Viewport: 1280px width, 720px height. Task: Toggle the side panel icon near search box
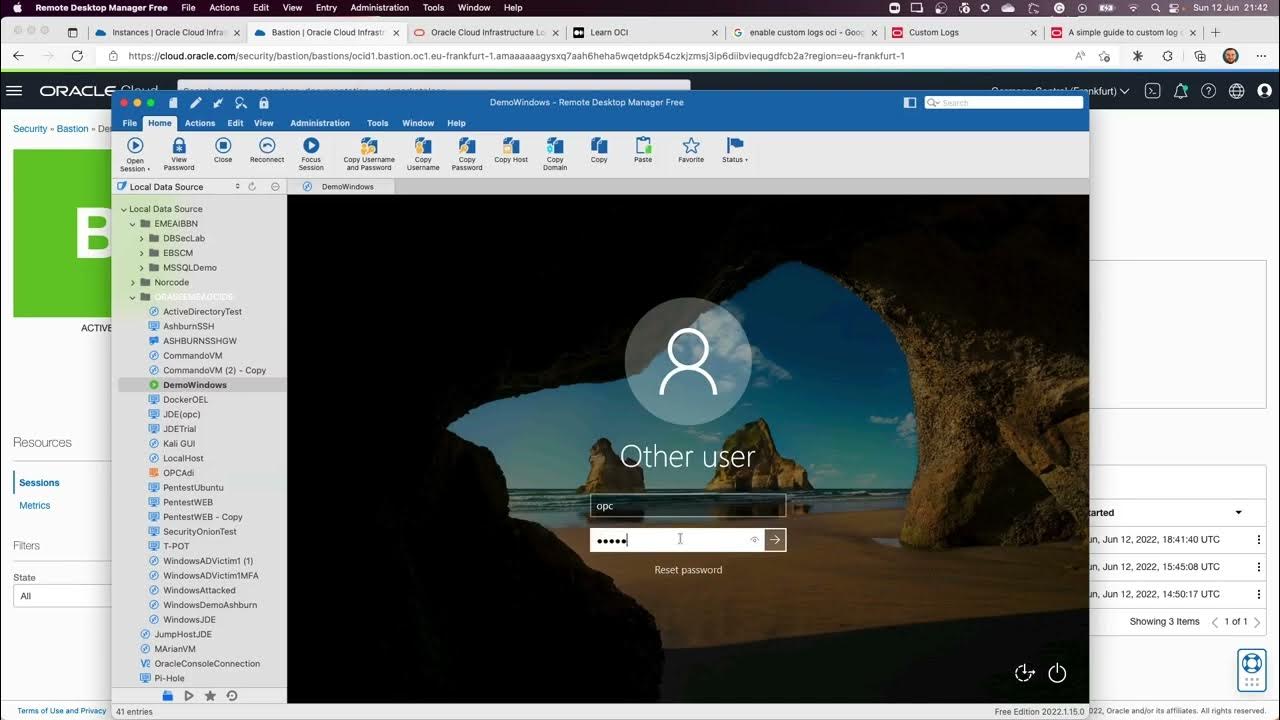point(910,102)
